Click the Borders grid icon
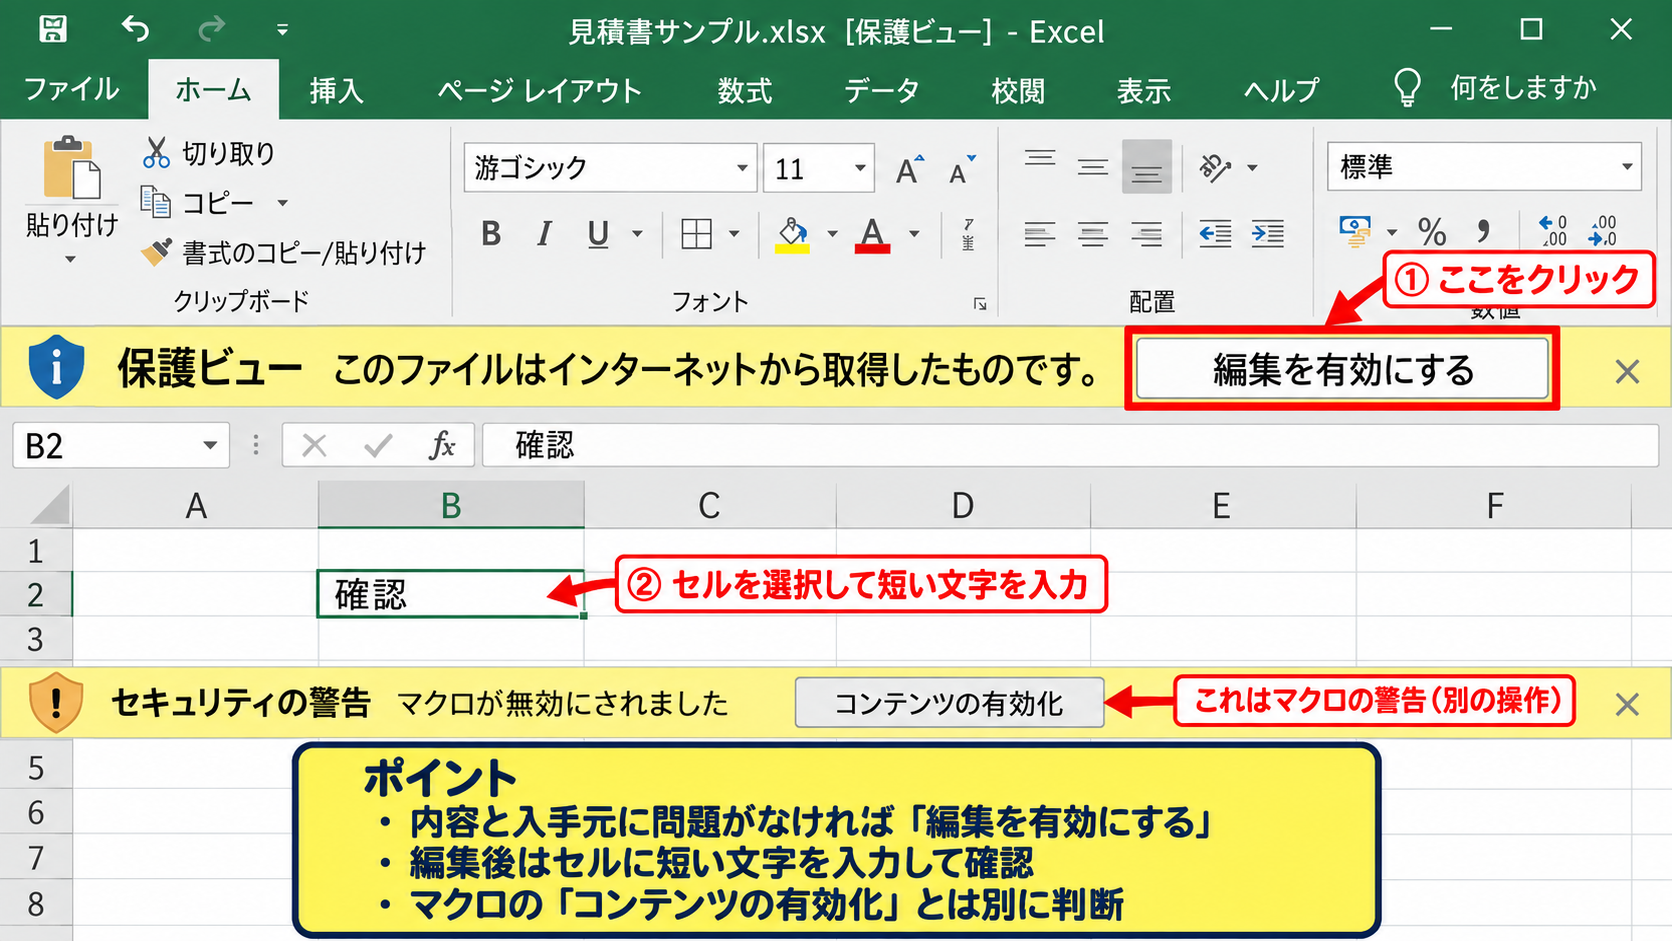 coord(696,234)
